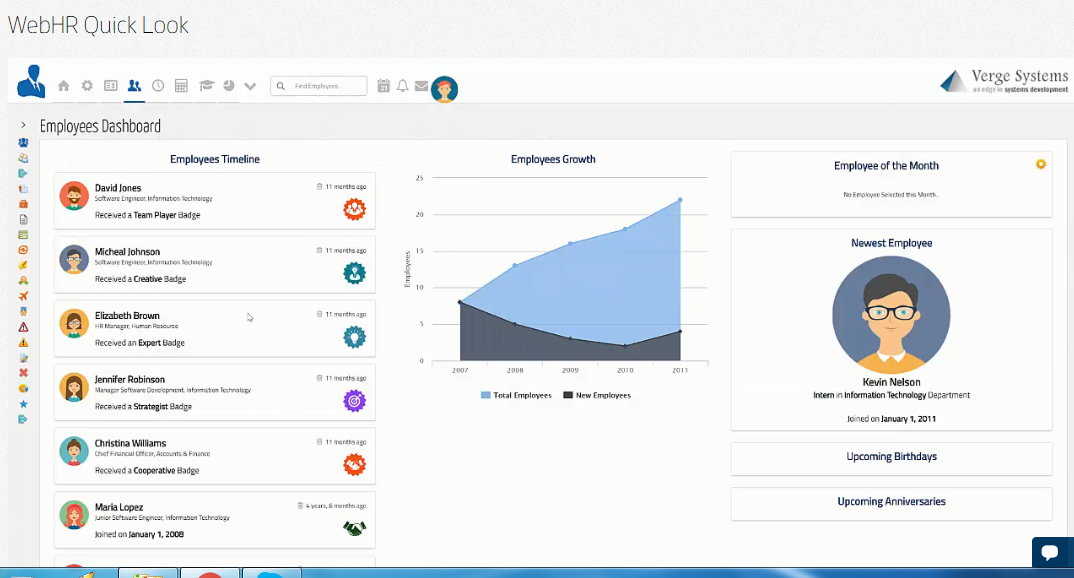Click the red X sidebar icon
The width and height of the screenshot is (1074, 578).
23,373
